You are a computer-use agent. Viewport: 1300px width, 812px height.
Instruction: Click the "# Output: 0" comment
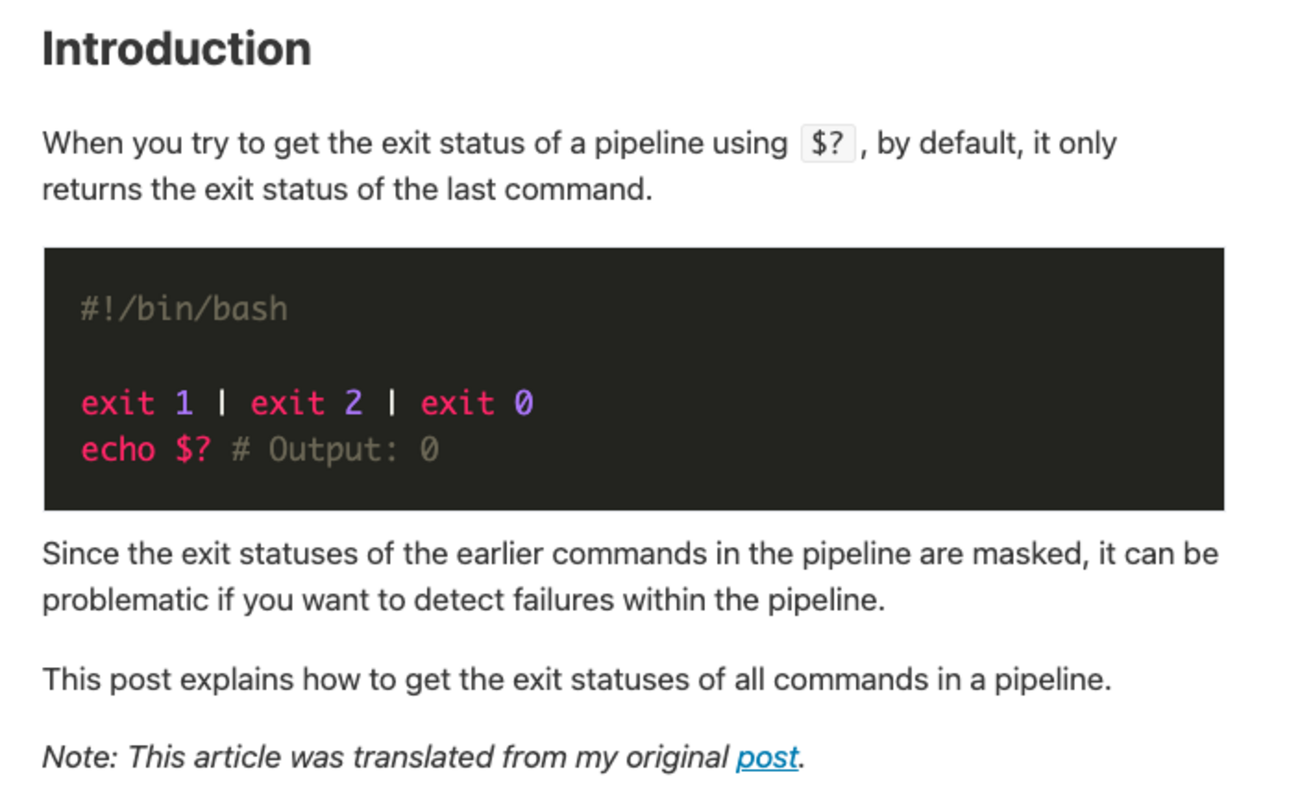[335, 450]
